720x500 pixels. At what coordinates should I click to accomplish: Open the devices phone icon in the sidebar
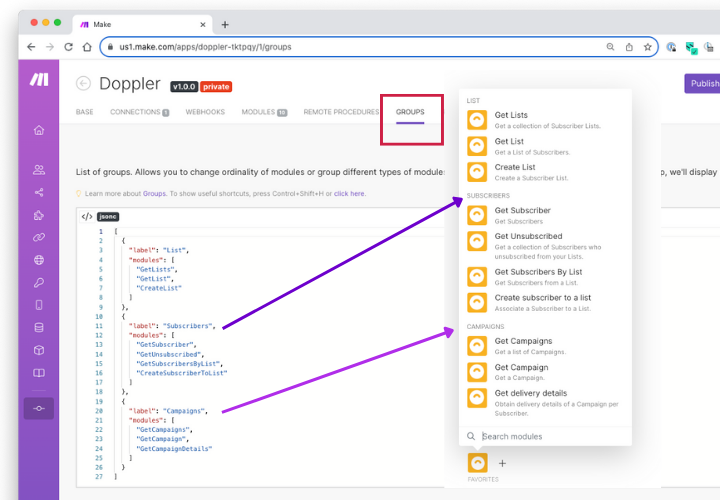coord(39,305)
